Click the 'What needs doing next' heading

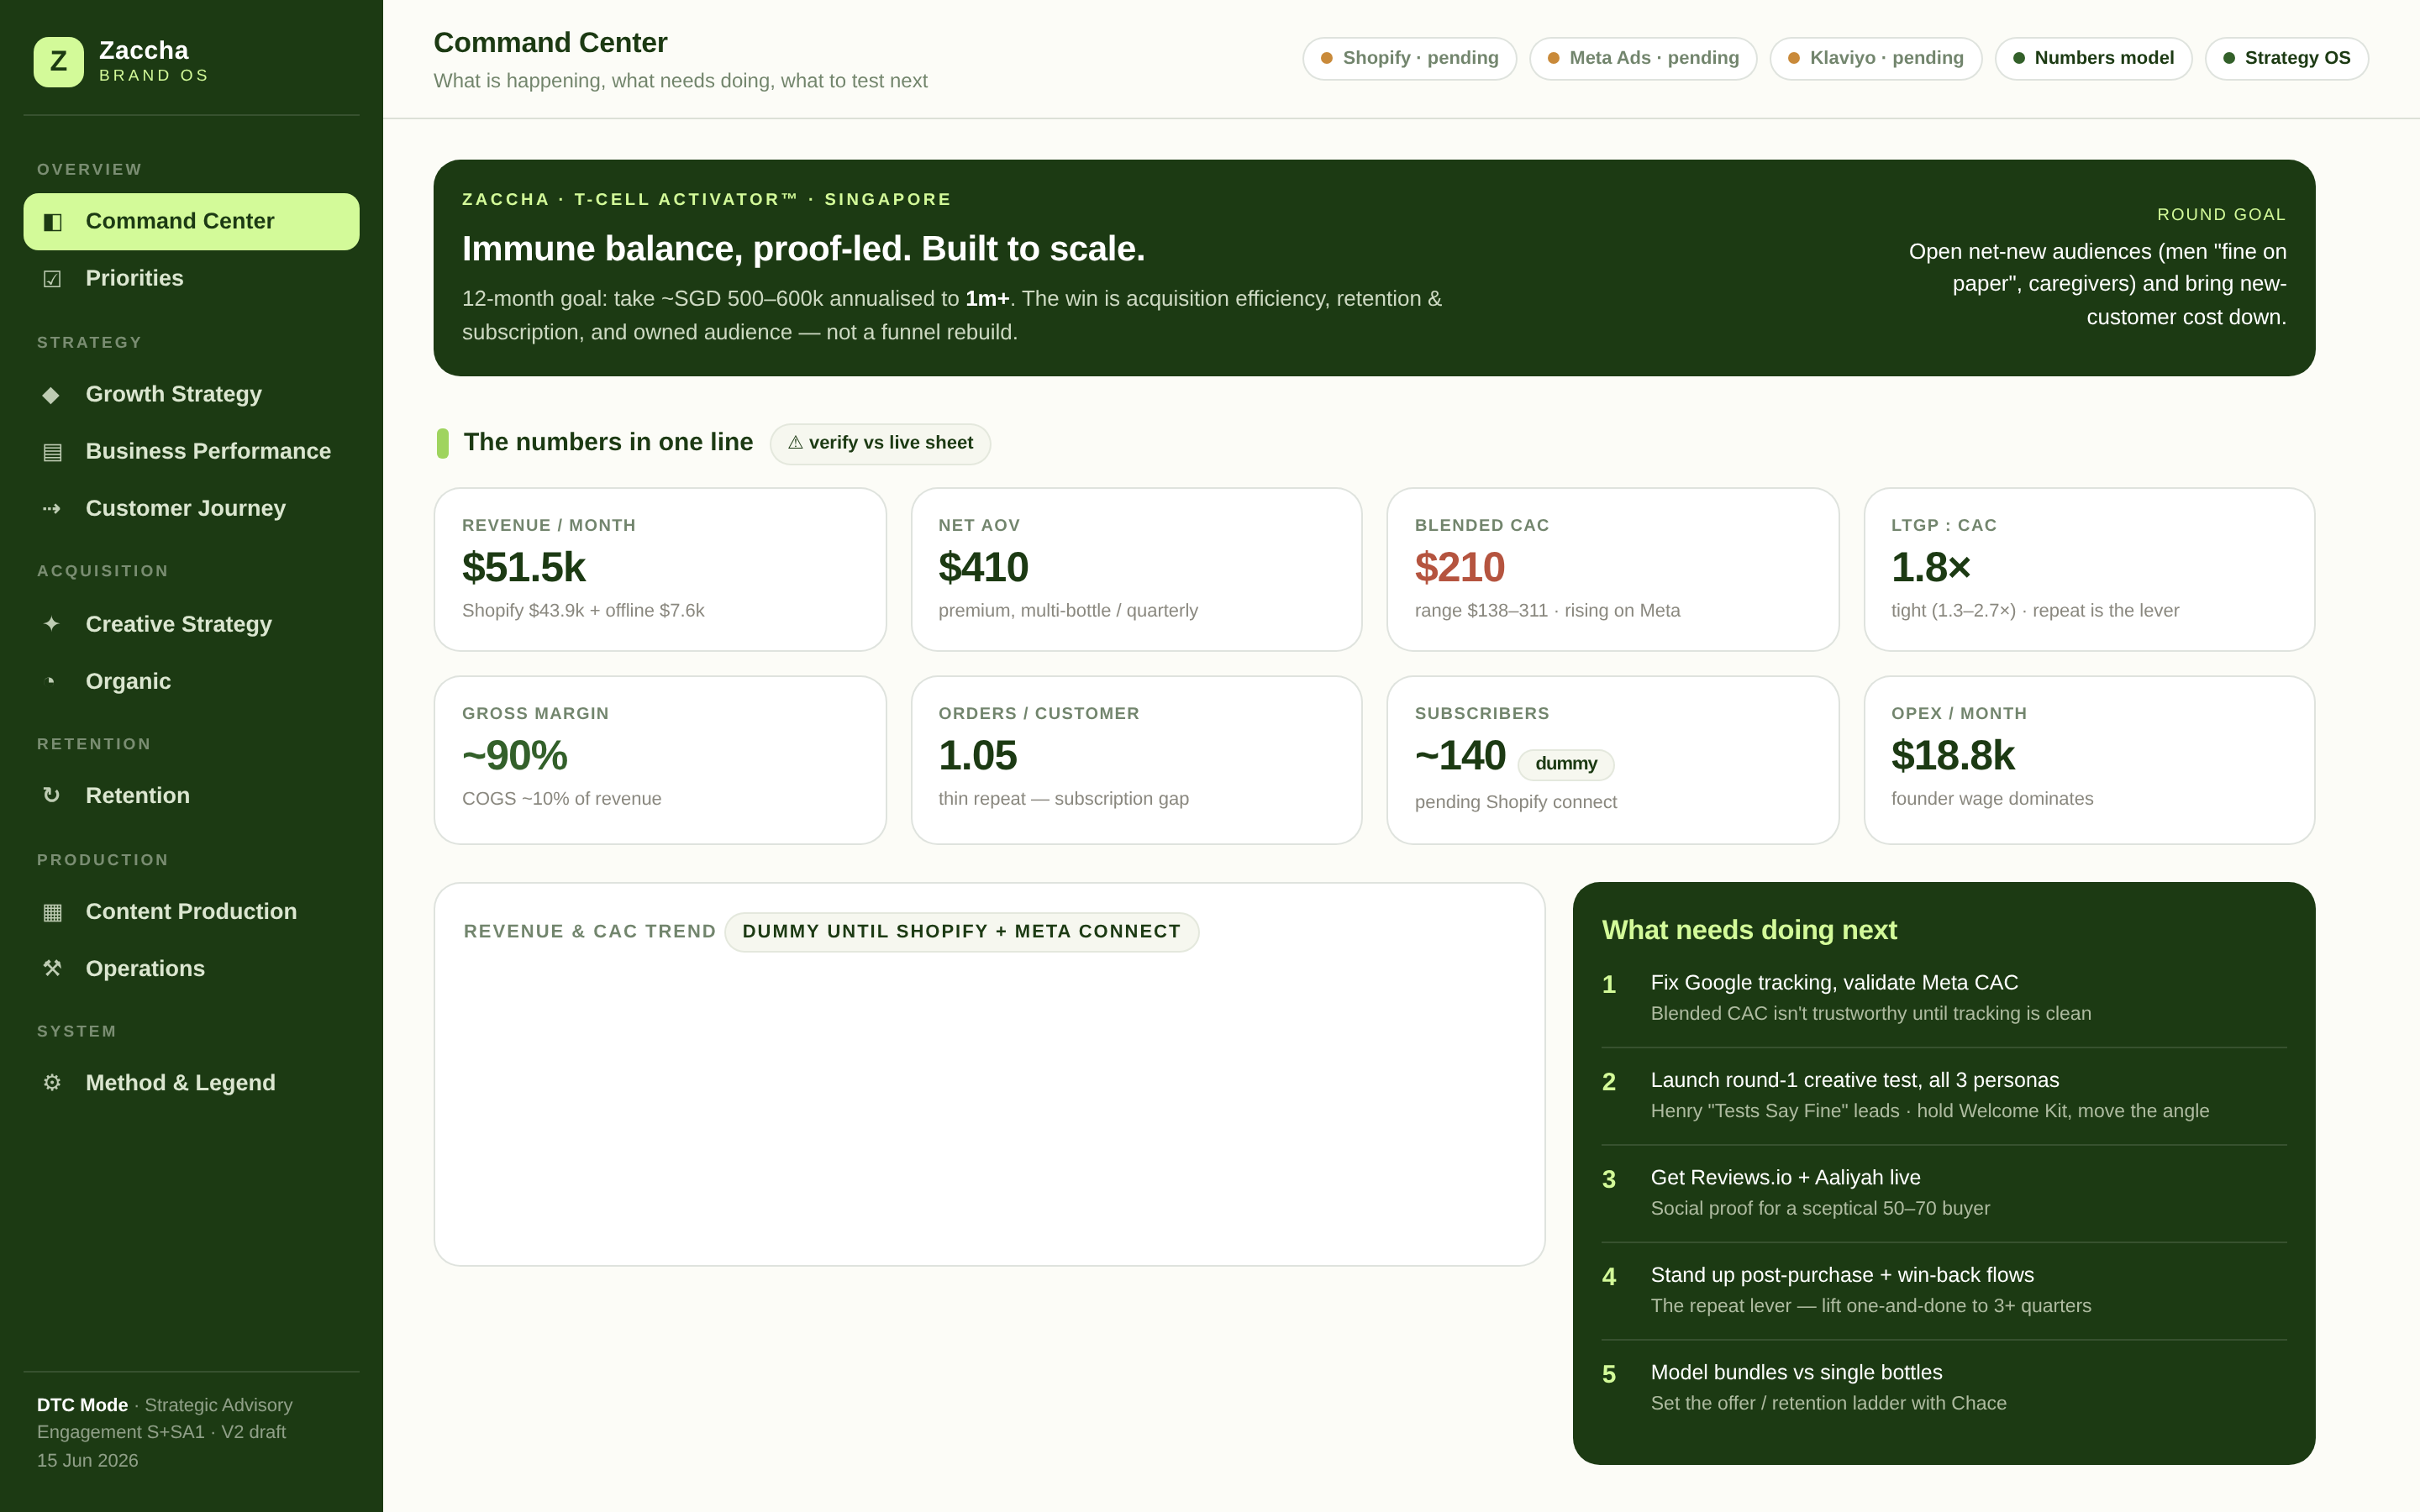(x=1749, y=930)
